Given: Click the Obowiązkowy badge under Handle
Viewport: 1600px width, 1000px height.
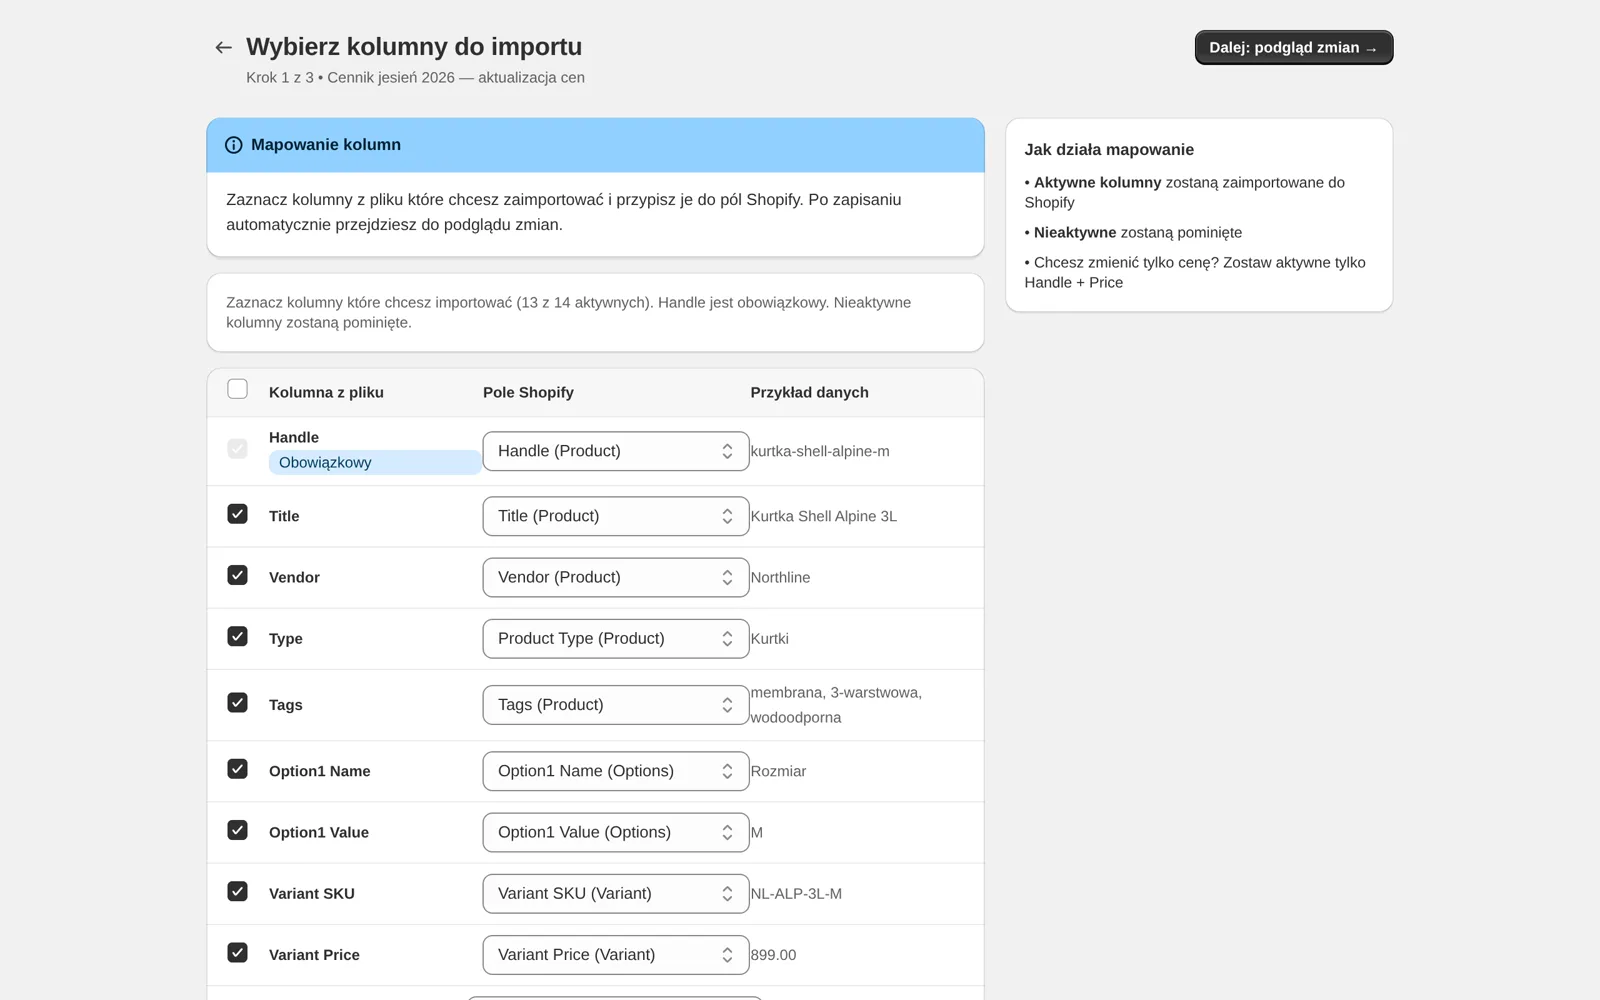Looking at the screenshot, I should (375, 462).
